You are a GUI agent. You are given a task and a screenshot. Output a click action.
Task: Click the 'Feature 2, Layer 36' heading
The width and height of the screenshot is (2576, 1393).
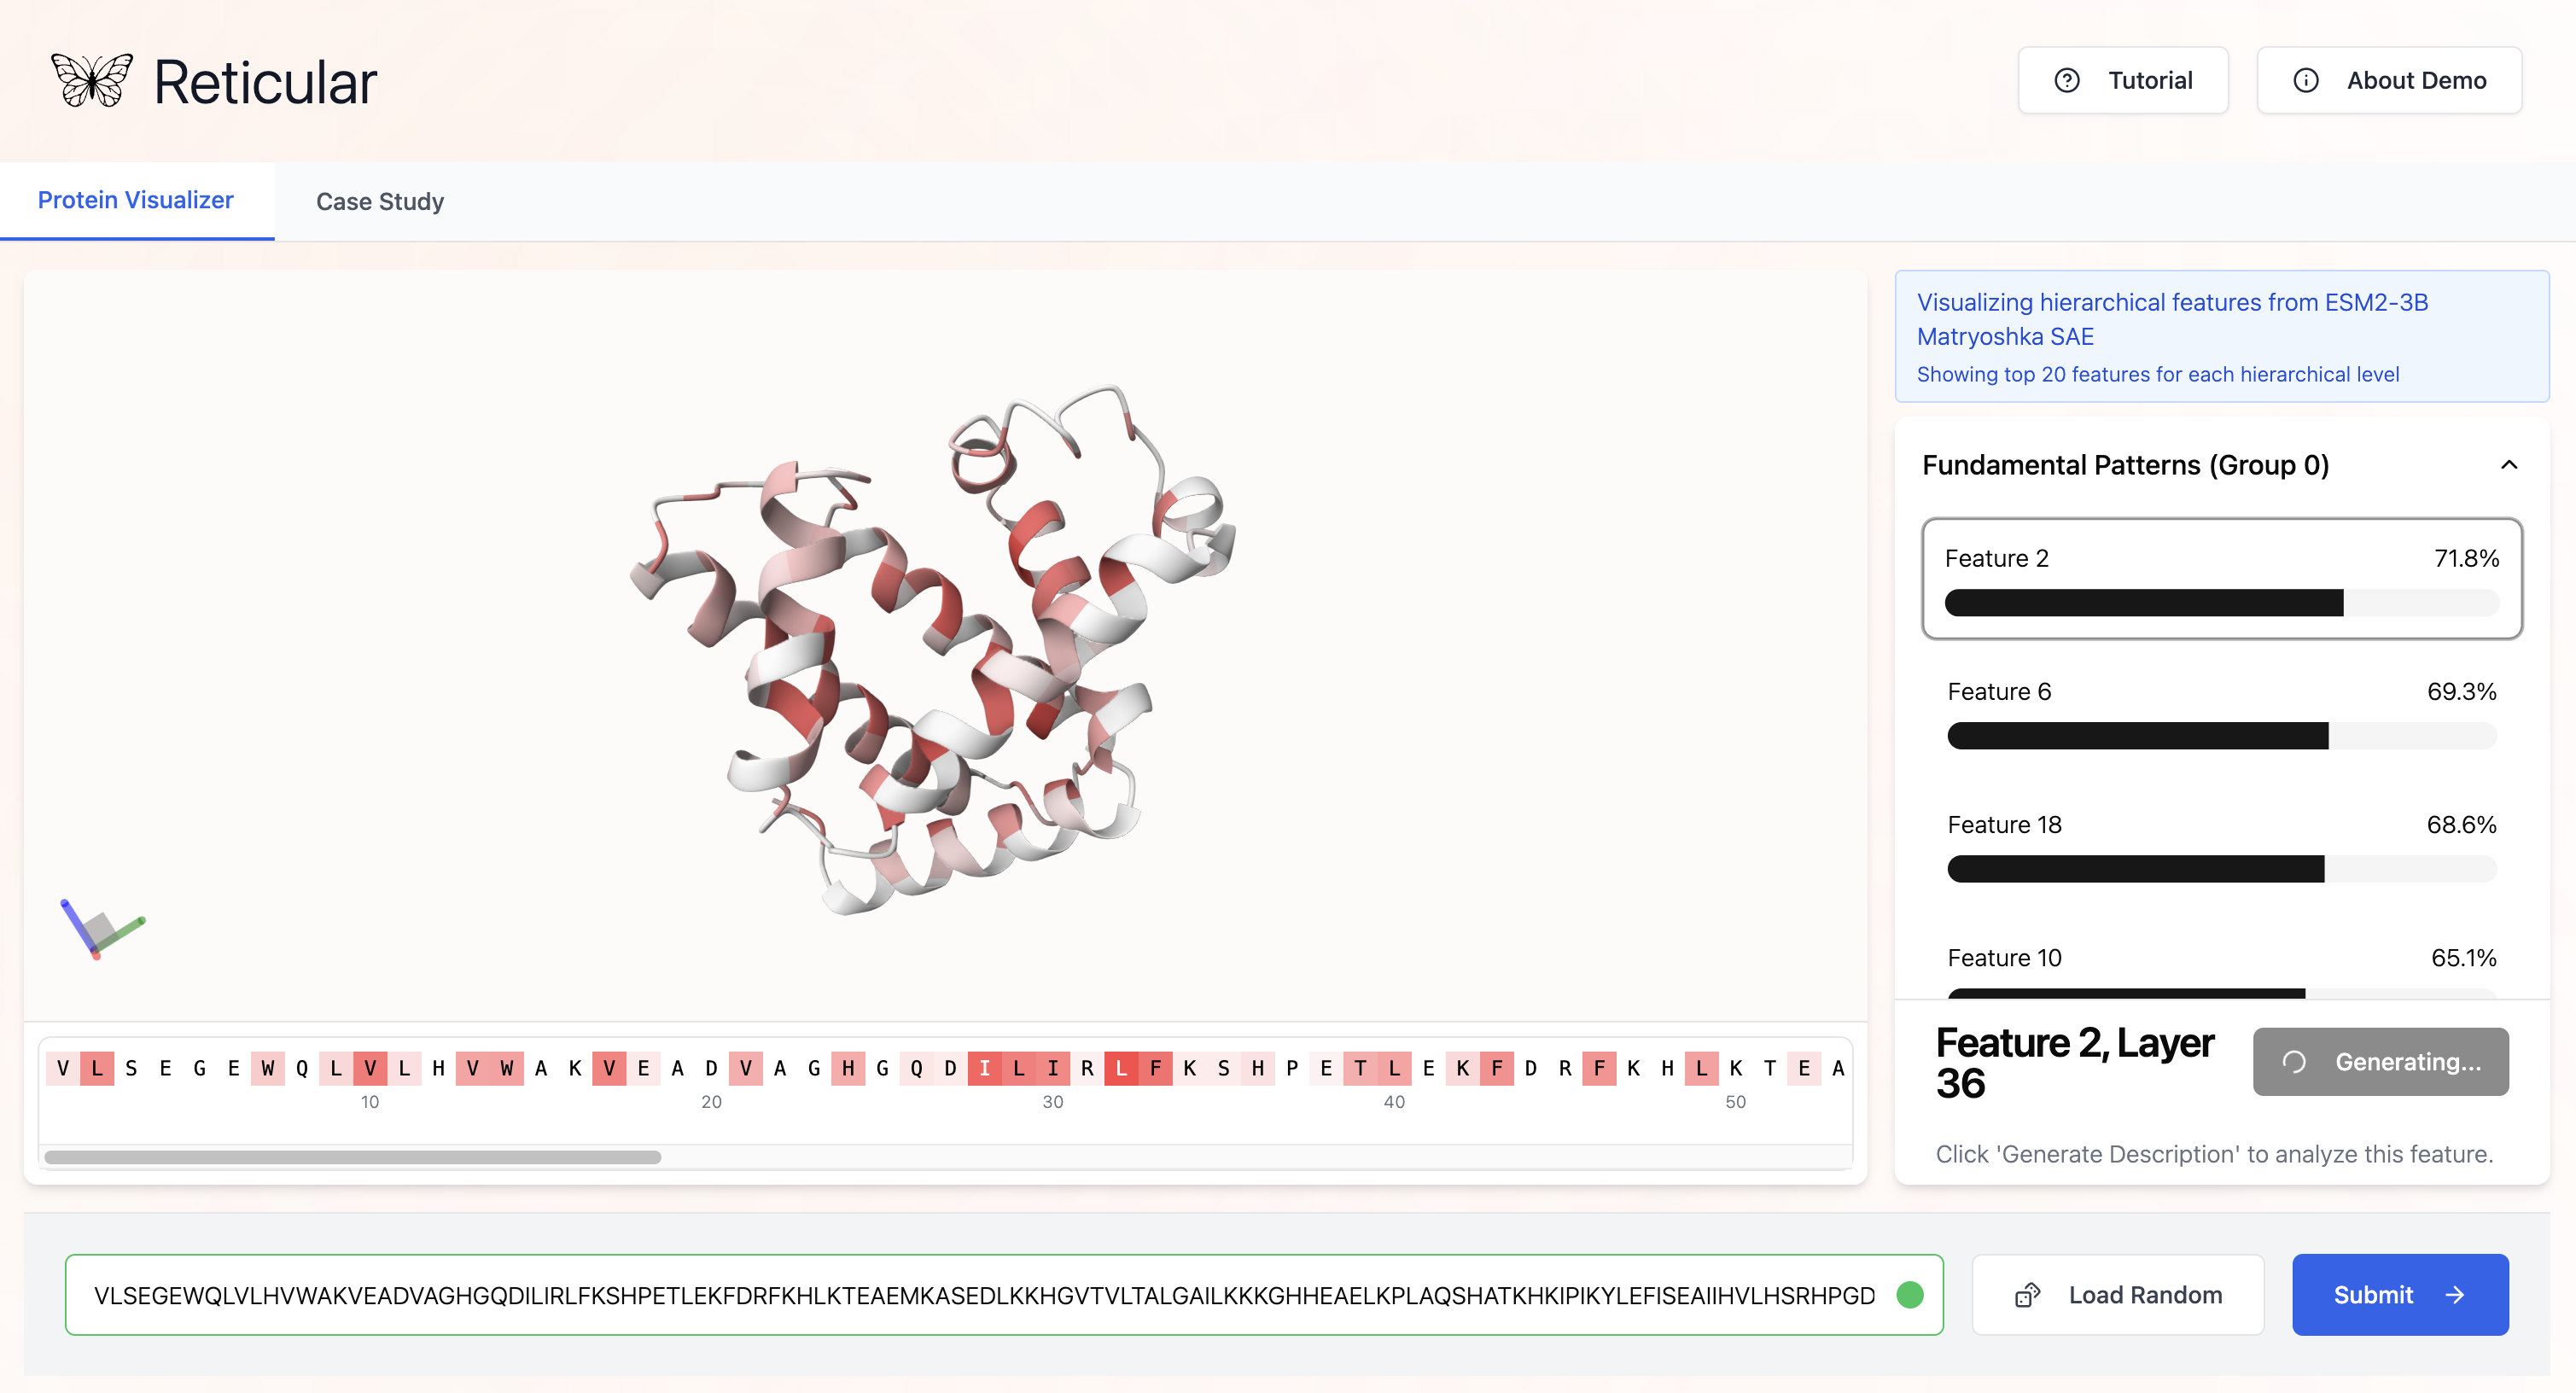click(x=2074, y=1063)
